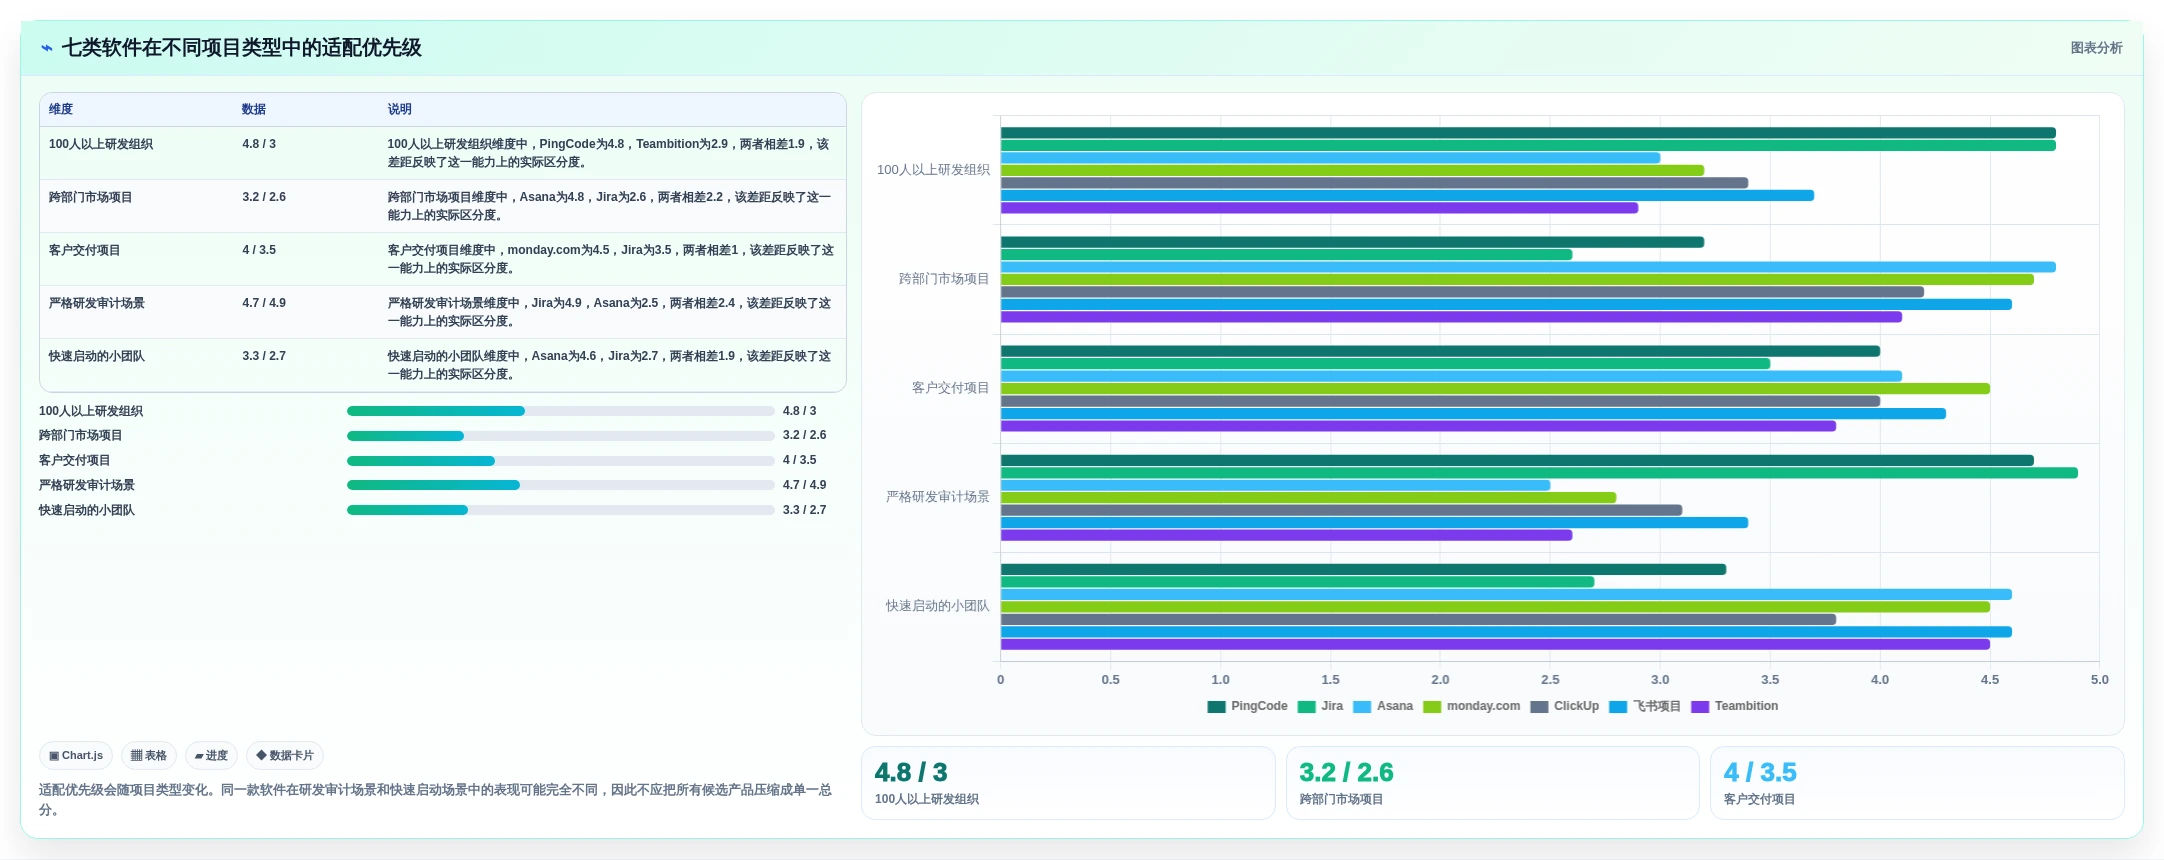The height and width of the screenshot is (860, 2164).
Task: Click the y-axis label 严格研发审计场景
Action: (937, 497)
